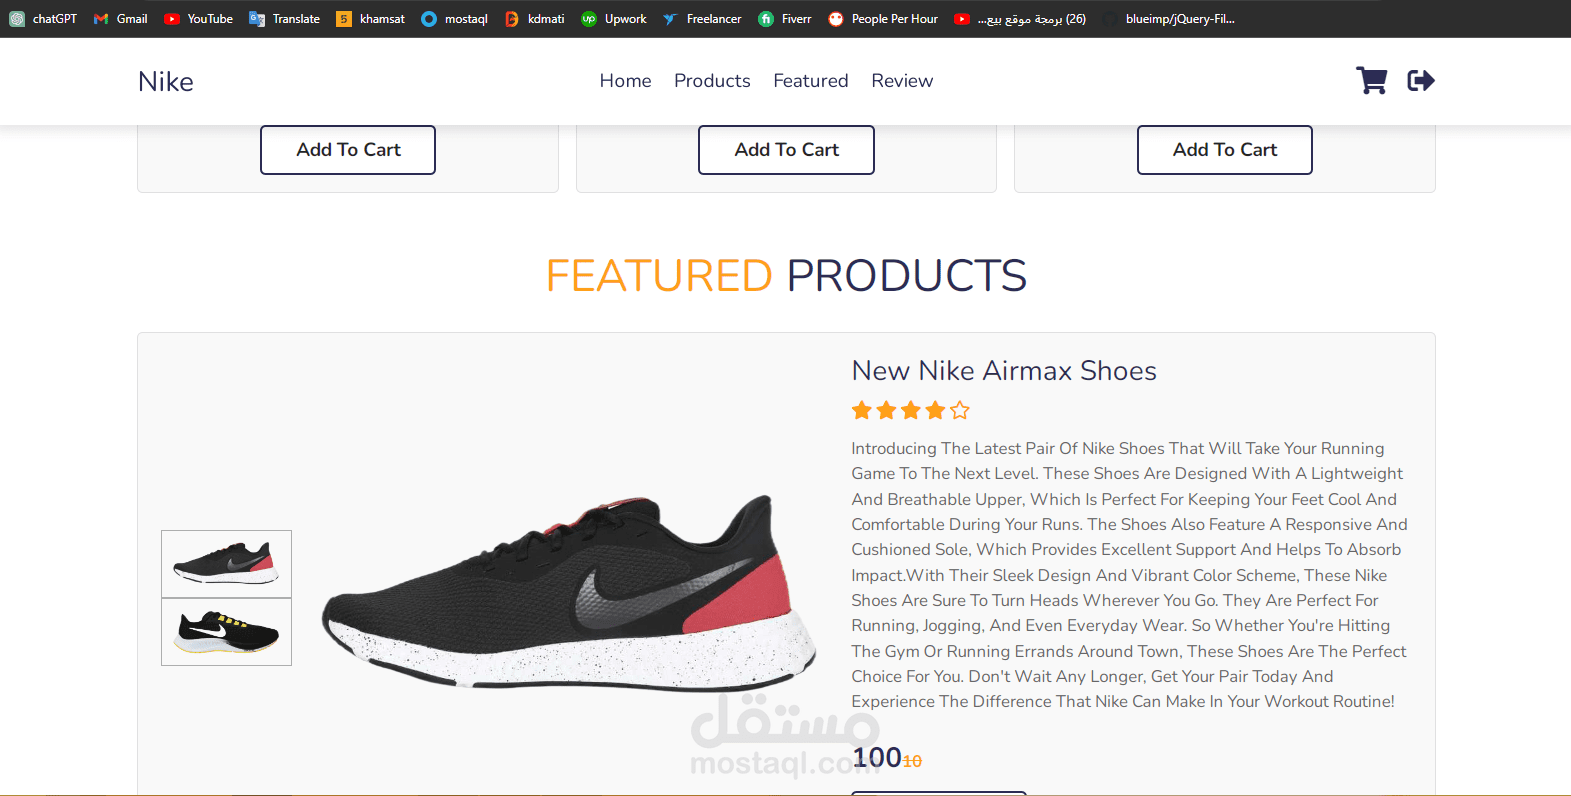Select the black and yellow shoe thumbnail
Screen dimensions: 1571x796
click(x=226, y=632)
